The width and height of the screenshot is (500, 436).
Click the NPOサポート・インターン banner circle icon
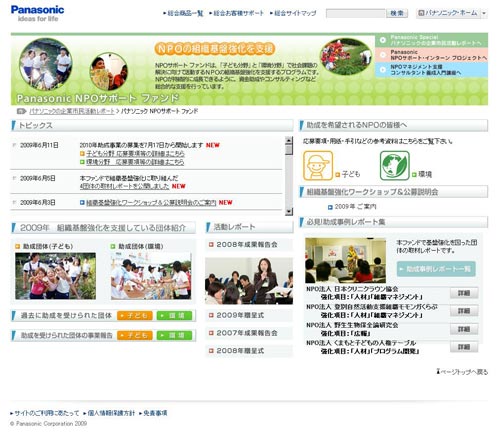pos(383,55)
